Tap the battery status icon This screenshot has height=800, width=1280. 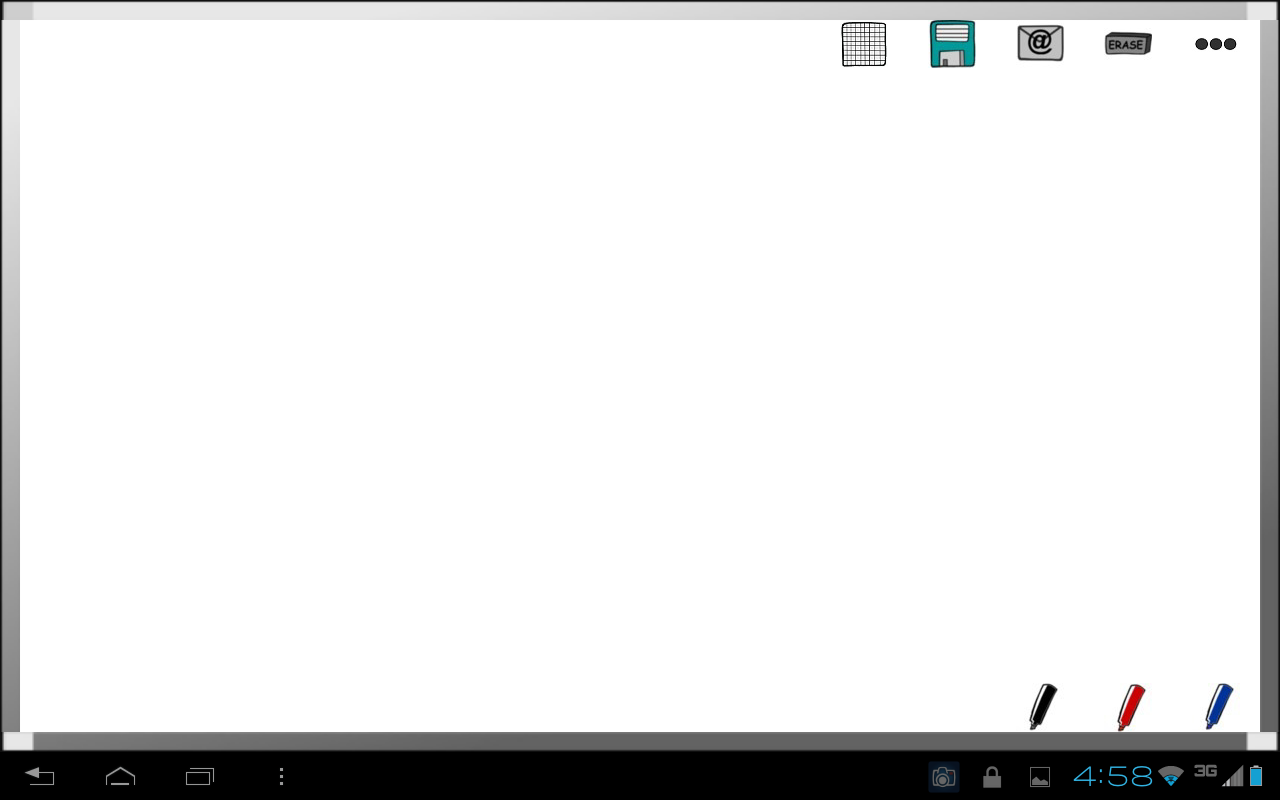[x=1256, y=776]
